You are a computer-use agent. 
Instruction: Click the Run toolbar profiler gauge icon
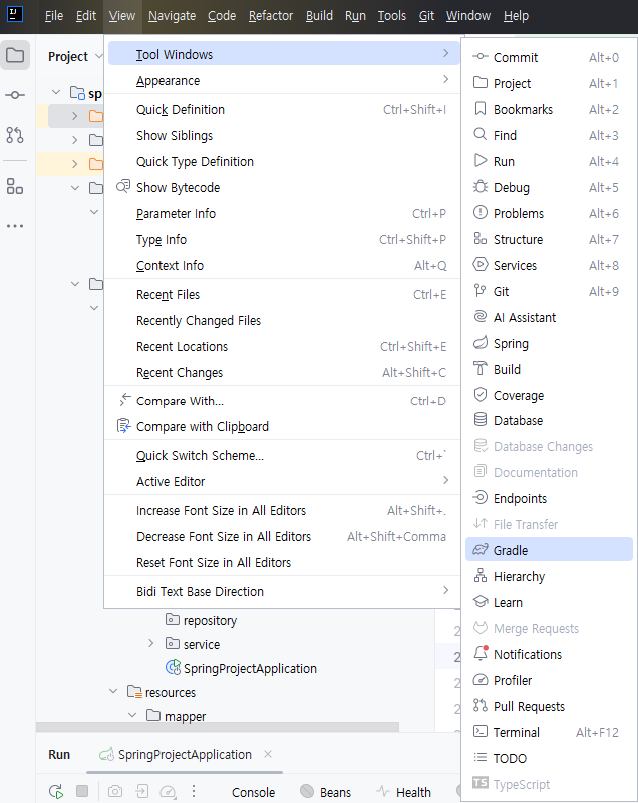(168, 792)
